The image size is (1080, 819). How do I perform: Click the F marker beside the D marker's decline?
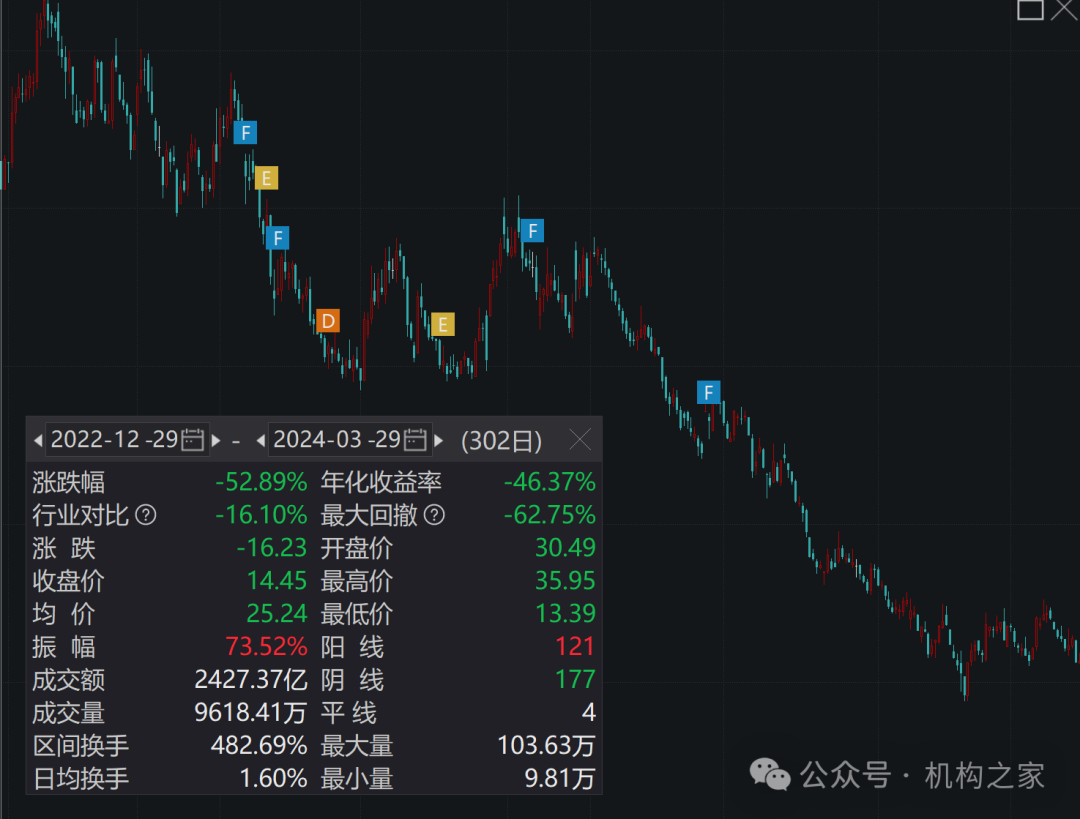(278, 238)
